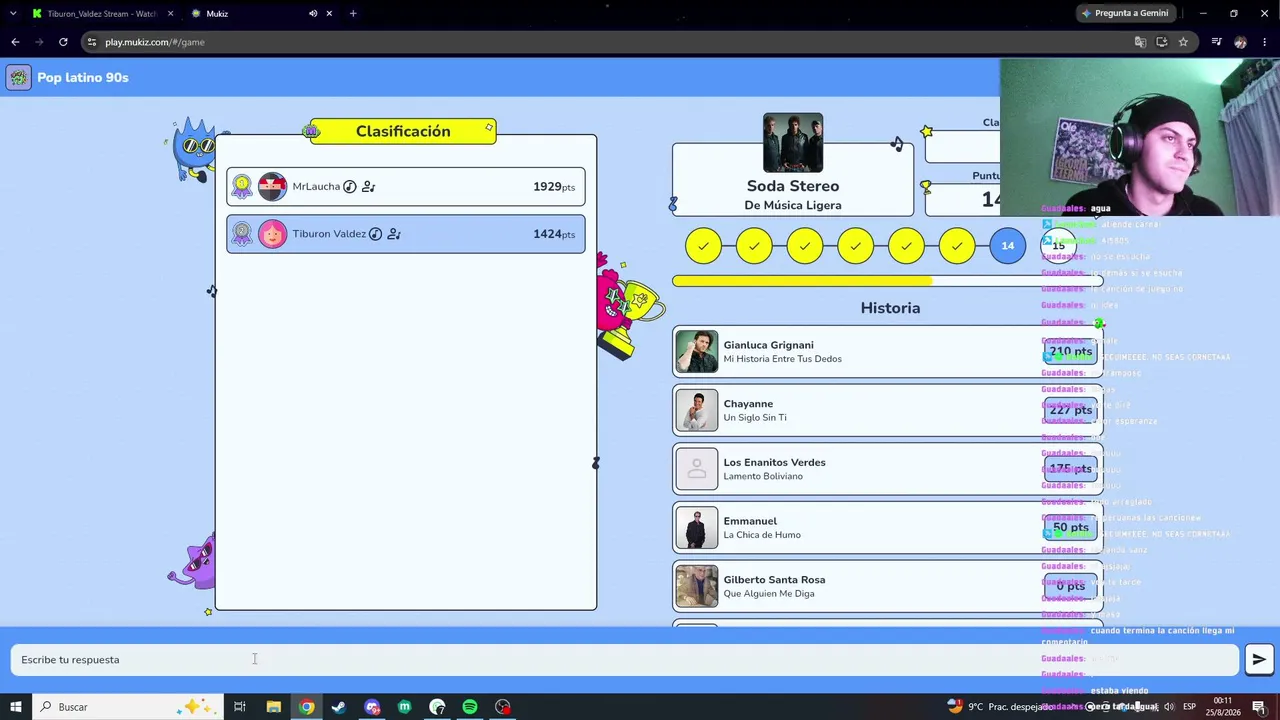1280x720 pixels.
Task: Go back with the browser back arrow
Action: [x=15, y=42]
